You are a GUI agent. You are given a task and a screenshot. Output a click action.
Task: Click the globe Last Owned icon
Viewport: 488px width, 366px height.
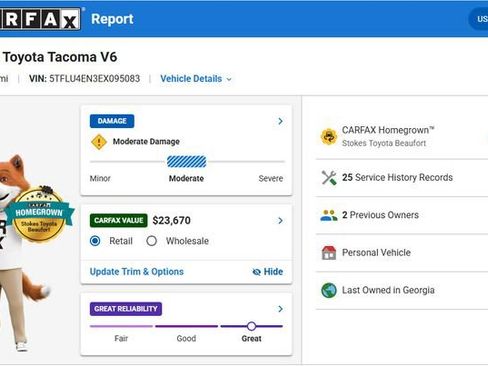click(x=329, y=290)
